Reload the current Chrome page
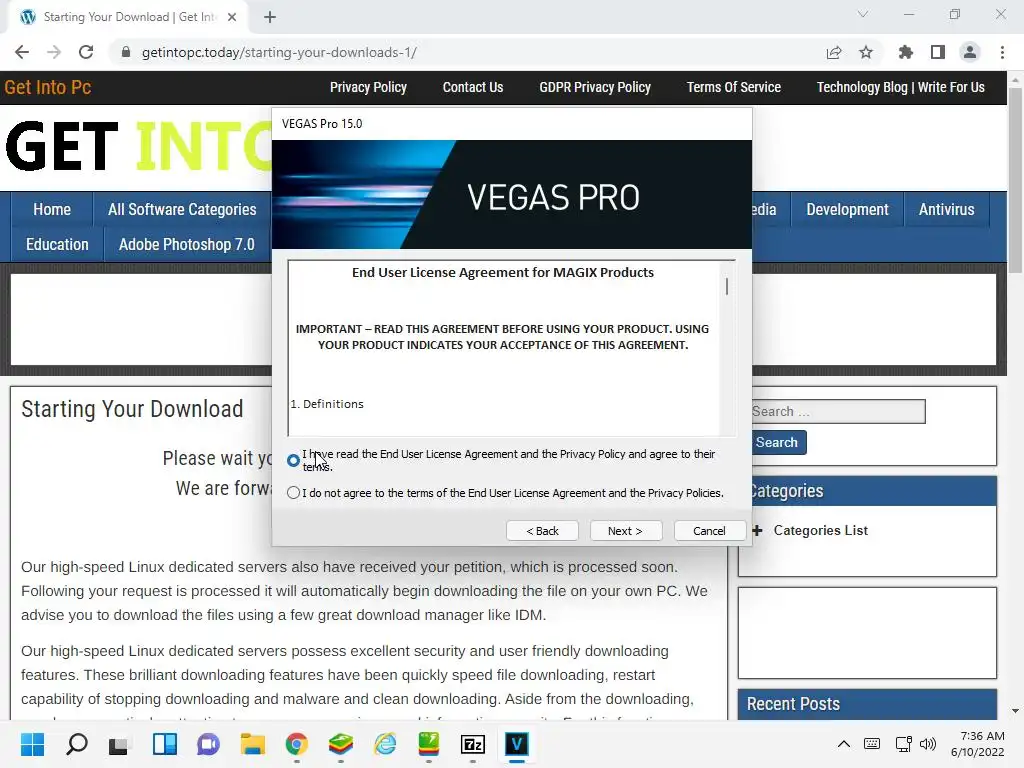The image size is (1024, 768). click(x=86, y=52)
